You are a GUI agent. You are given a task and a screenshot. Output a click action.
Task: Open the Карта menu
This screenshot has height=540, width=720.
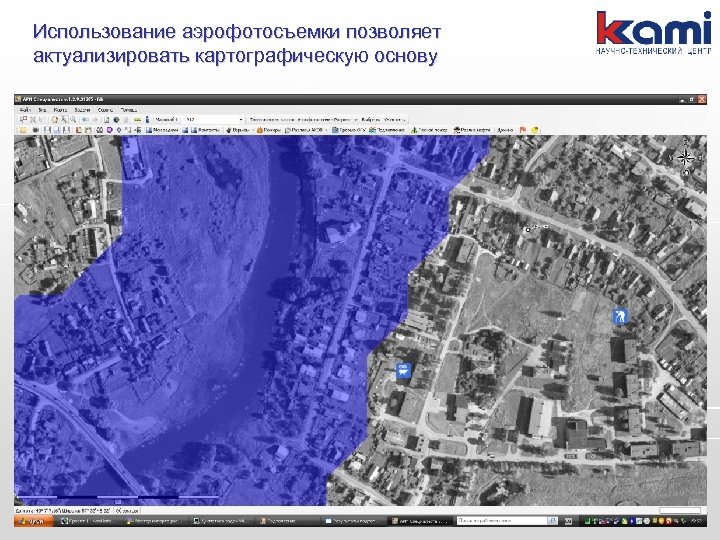click(60, 110)
